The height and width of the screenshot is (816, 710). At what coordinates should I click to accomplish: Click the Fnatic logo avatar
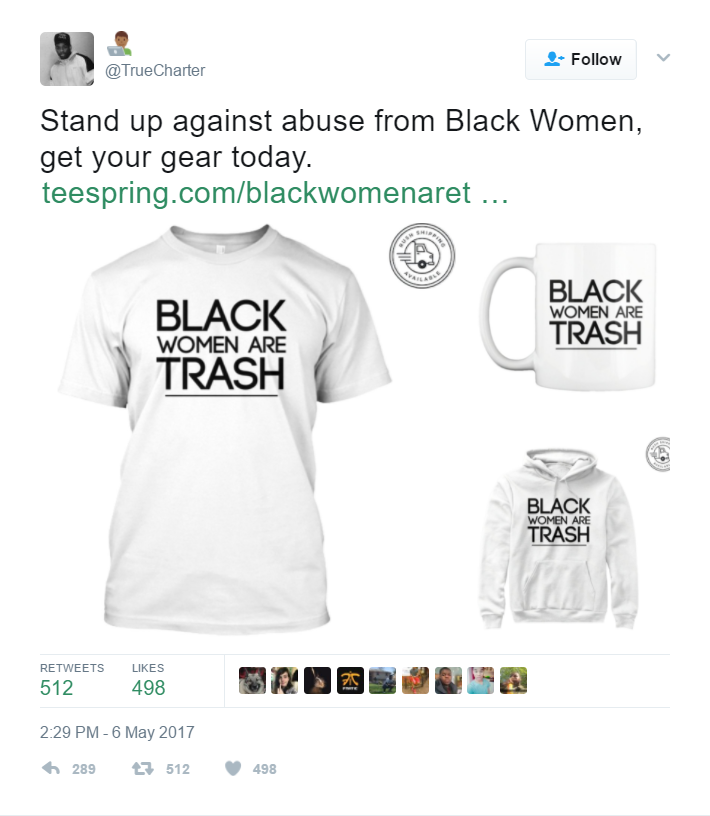coord(350,681)
